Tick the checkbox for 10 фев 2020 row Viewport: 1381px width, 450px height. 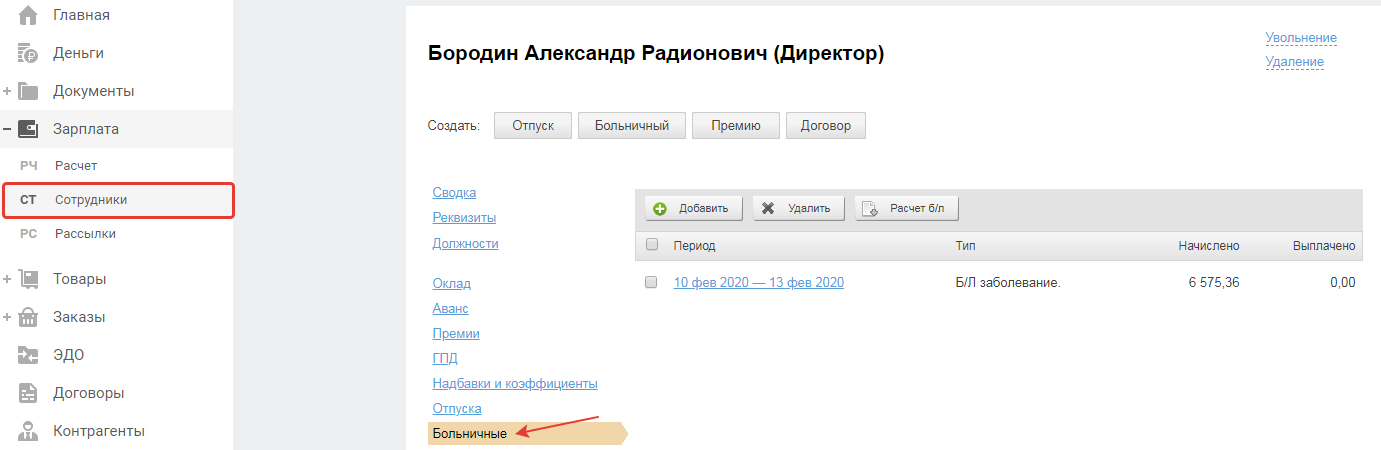[651, 283]
